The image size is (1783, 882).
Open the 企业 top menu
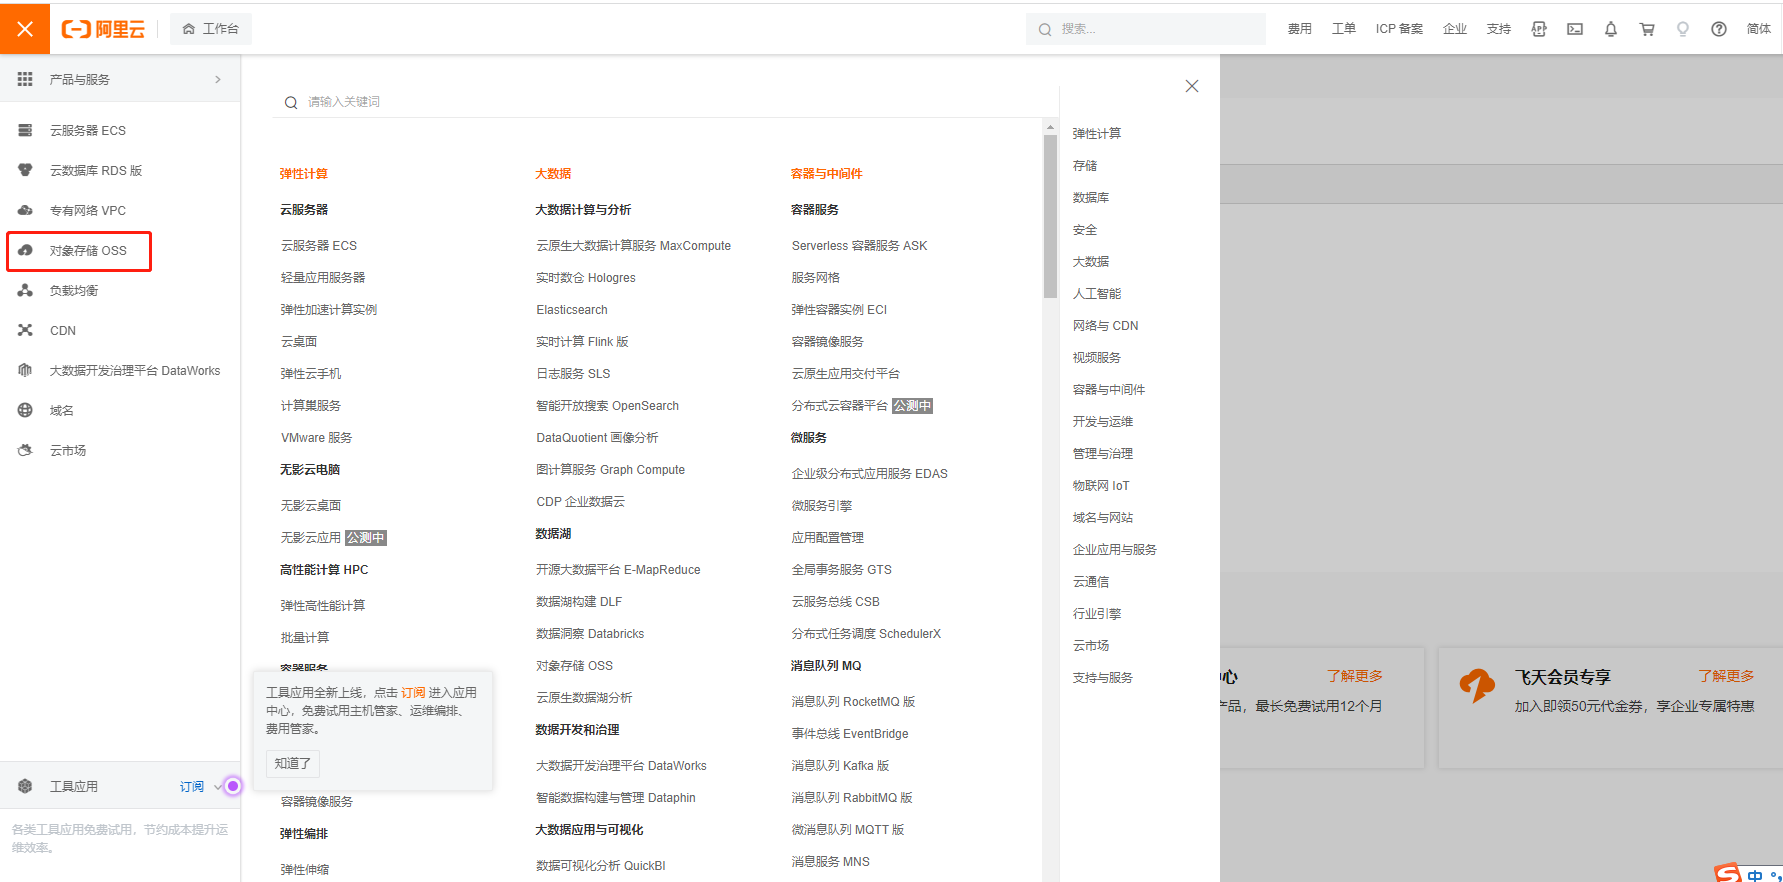tap(1455, 29)
